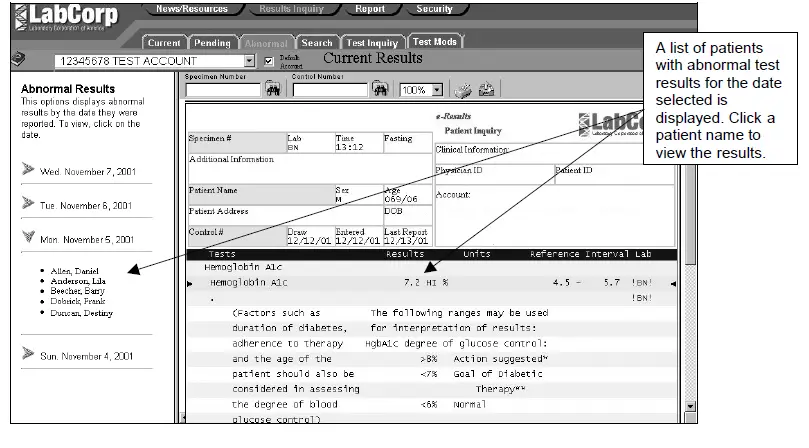
Task: Click the fax results icon
Action: [487, 89]
